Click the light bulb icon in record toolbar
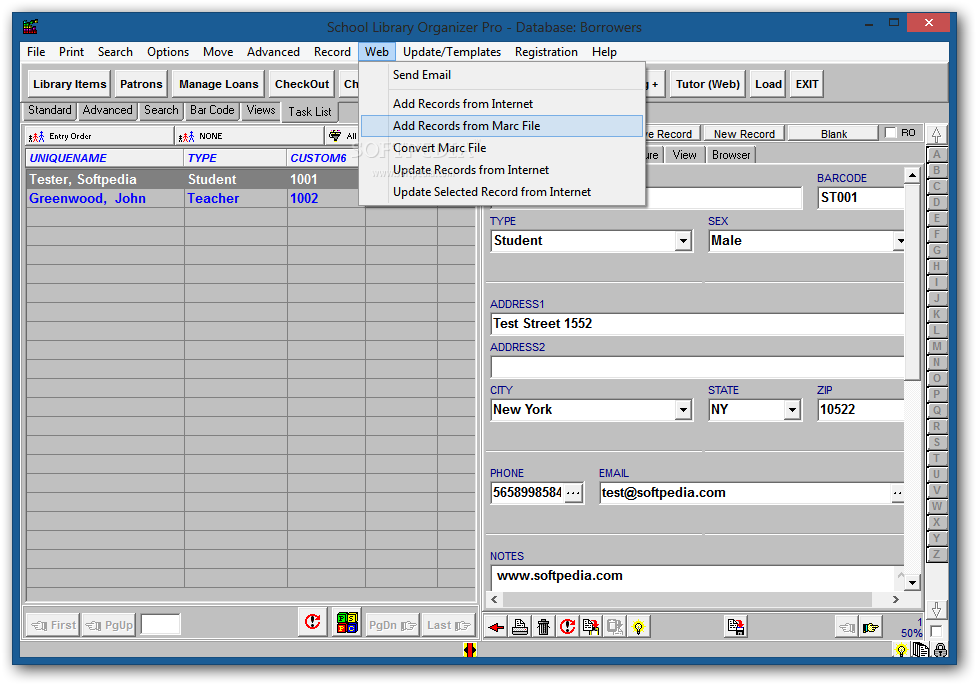Screen dimensions: 977x685 tap(638, 626)
